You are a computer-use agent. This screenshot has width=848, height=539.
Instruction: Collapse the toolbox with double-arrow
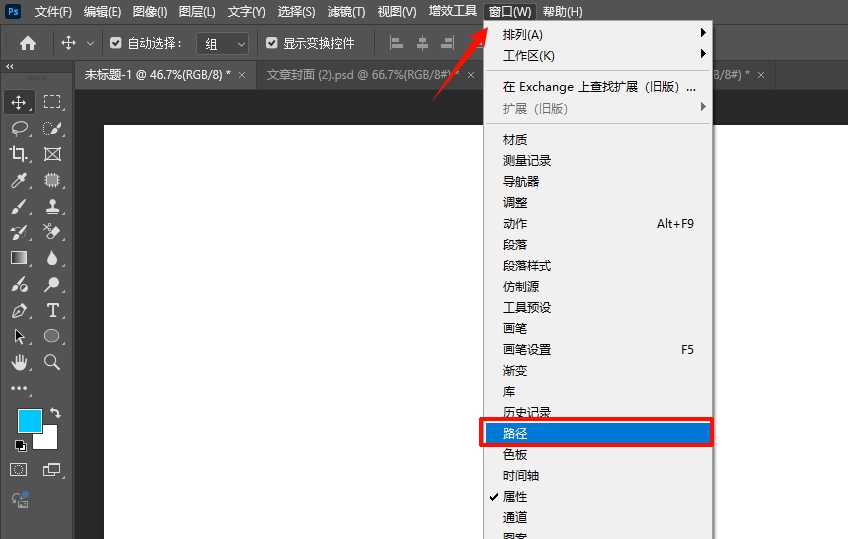pyautogui.click(x=10, y=66)
